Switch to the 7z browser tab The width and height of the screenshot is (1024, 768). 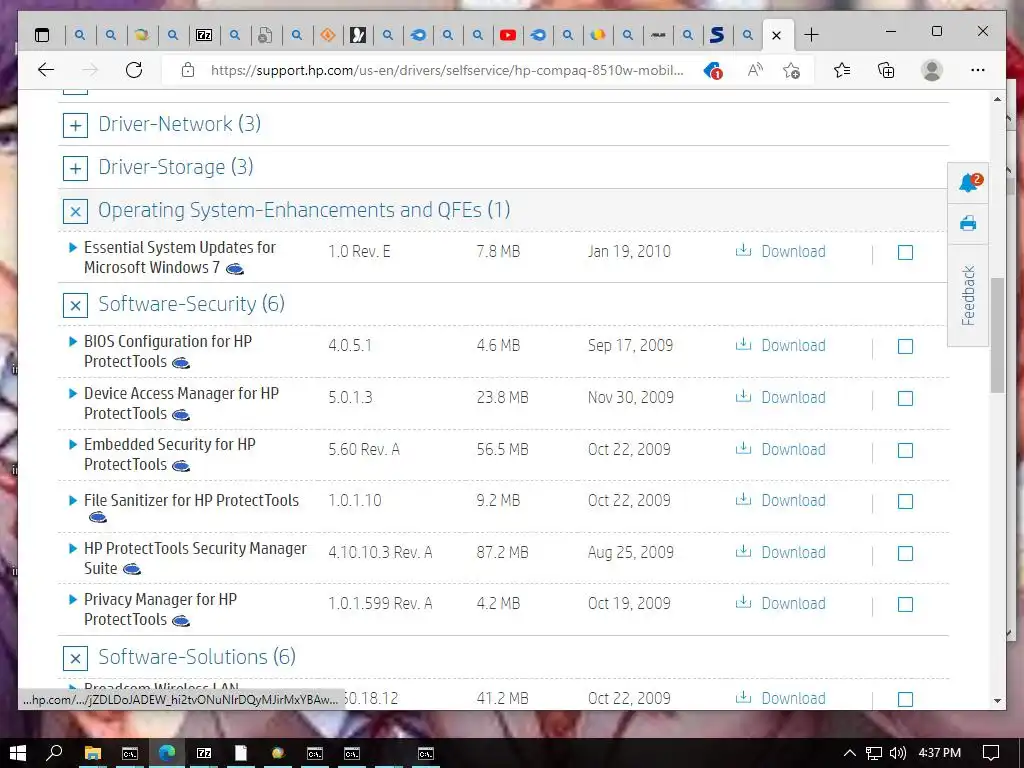click(204, 35)
